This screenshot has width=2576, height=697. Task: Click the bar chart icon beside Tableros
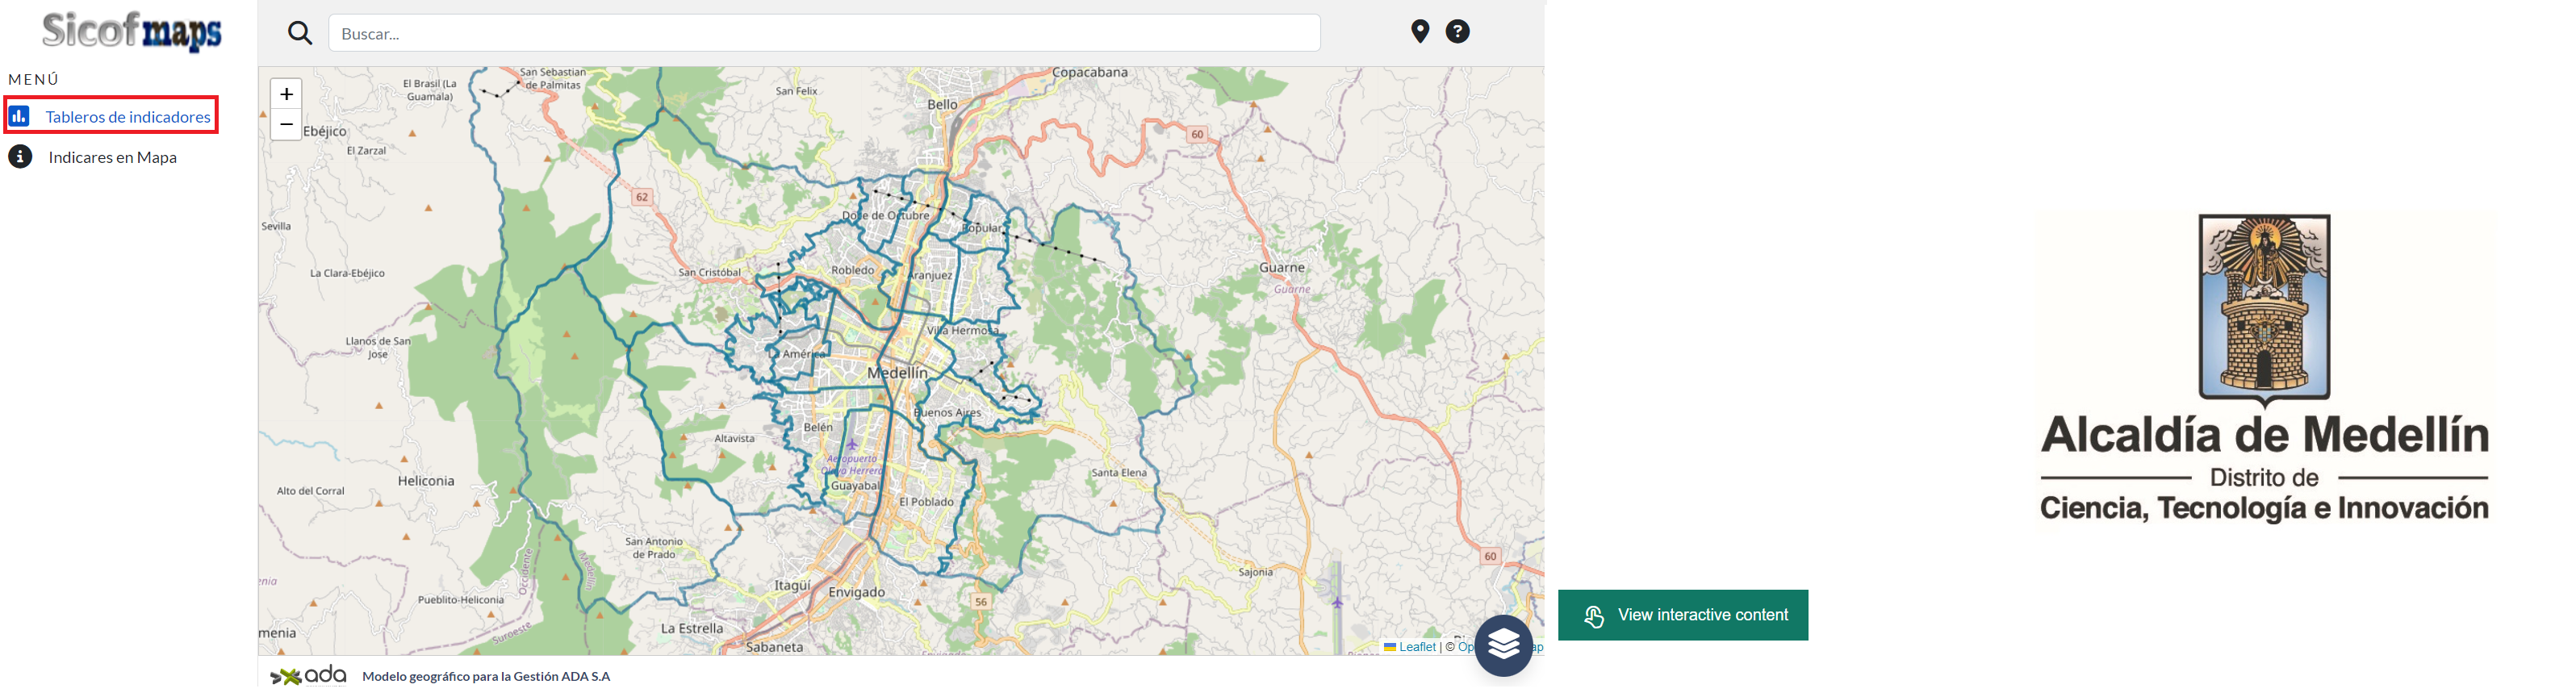click(x=19, y=116)
